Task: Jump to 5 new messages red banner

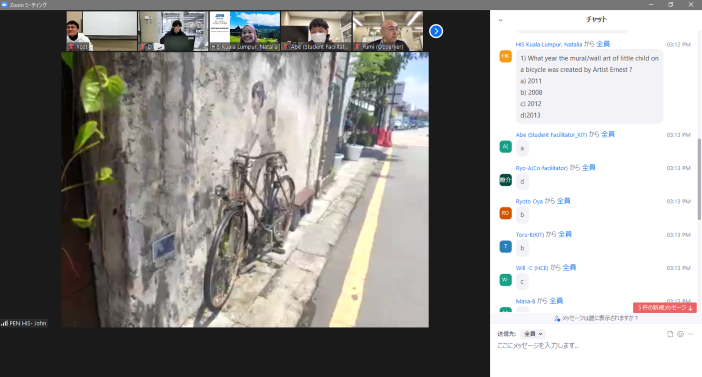Action: point(665,308)
